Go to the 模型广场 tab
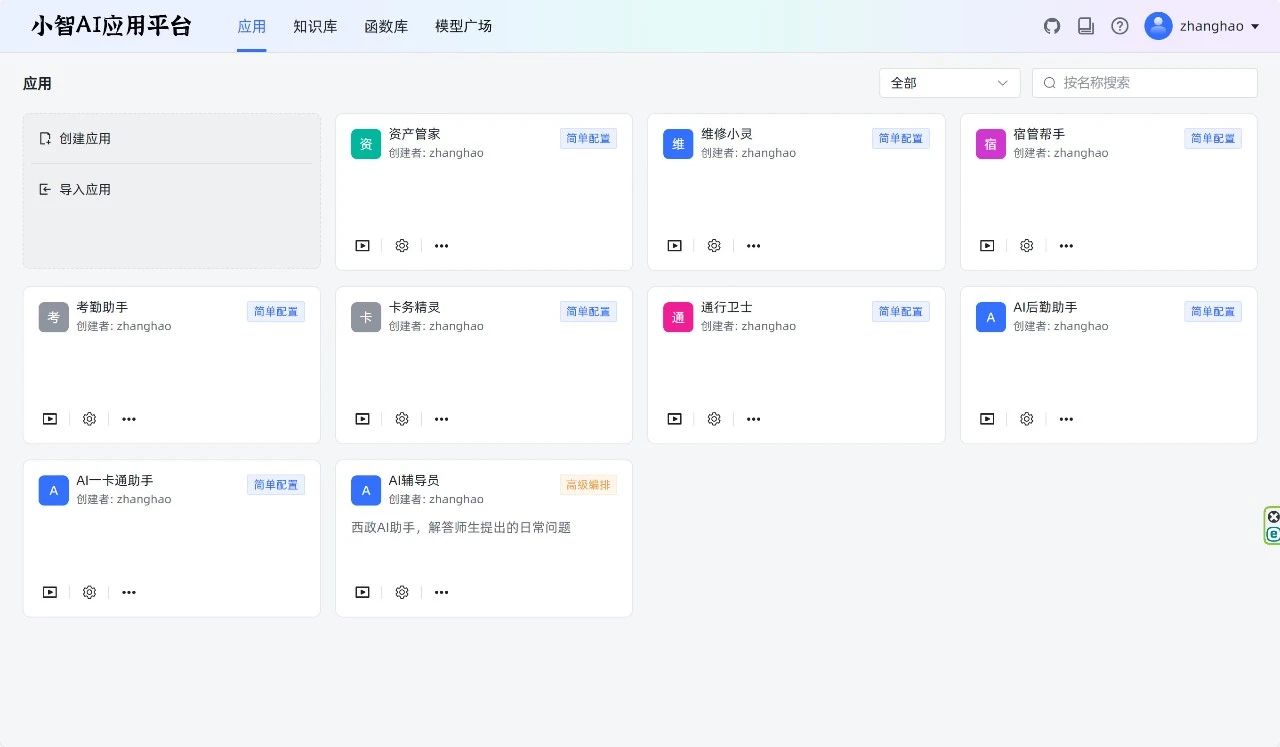 click(463, 26)
